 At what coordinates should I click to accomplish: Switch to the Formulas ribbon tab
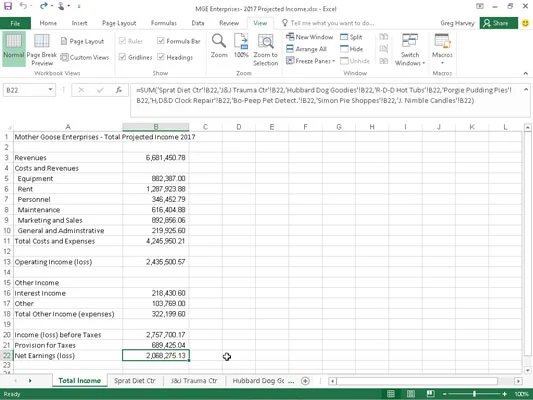164,23
